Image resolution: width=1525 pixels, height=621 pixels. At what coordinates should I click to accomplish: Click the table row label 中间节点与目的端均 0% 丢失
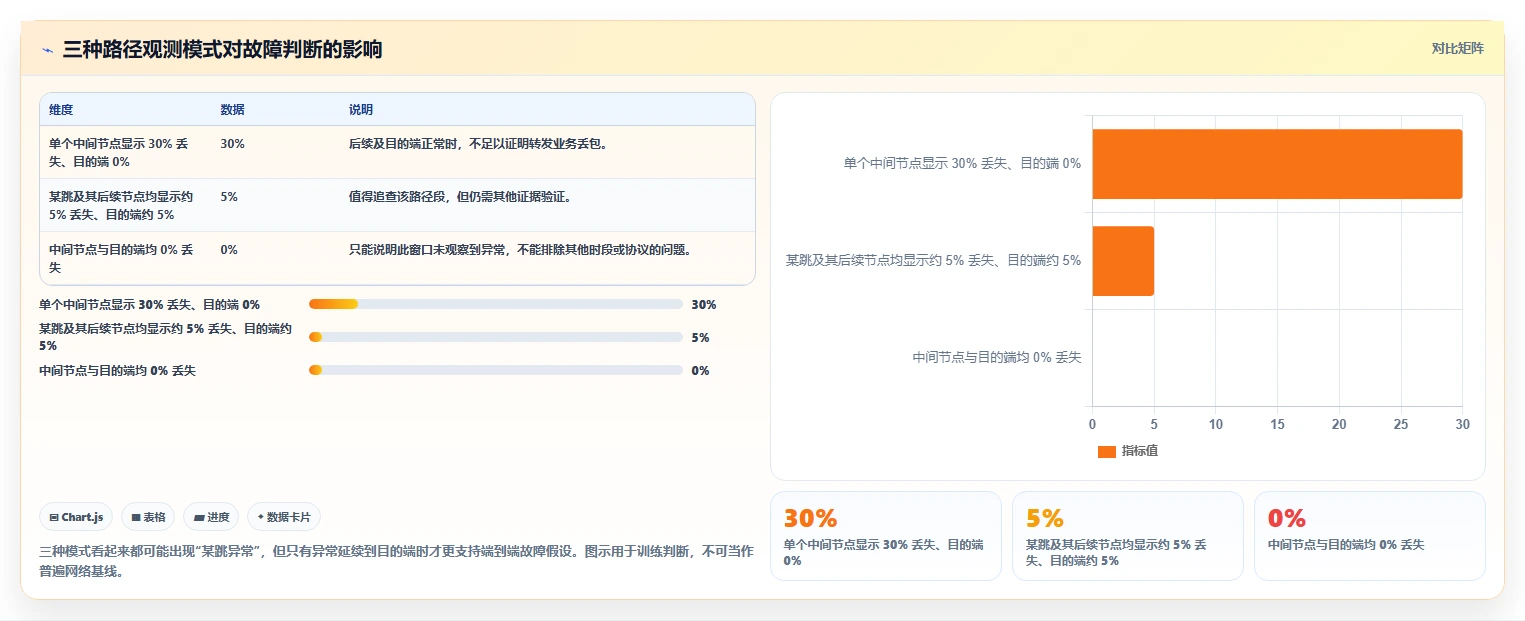(x=121, y=258)
